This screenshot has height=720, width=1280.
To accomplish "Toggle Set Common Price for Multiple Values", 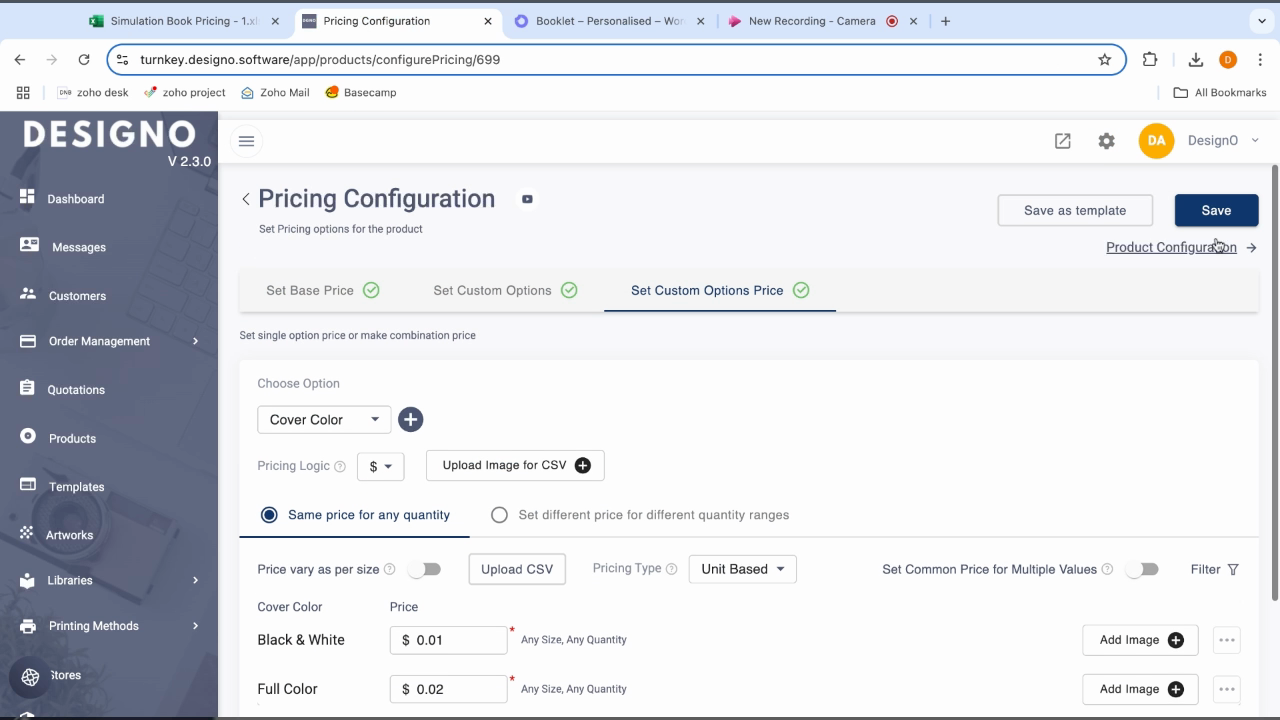I will [1142, 569].
